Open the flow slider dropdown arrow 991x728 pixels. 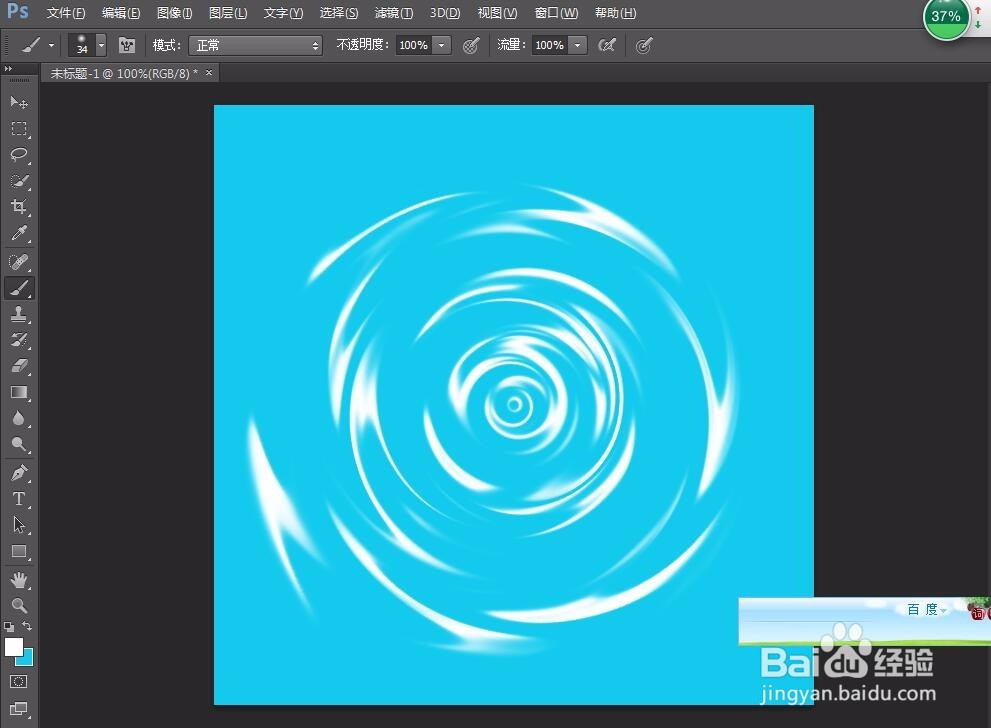[578, 45]
